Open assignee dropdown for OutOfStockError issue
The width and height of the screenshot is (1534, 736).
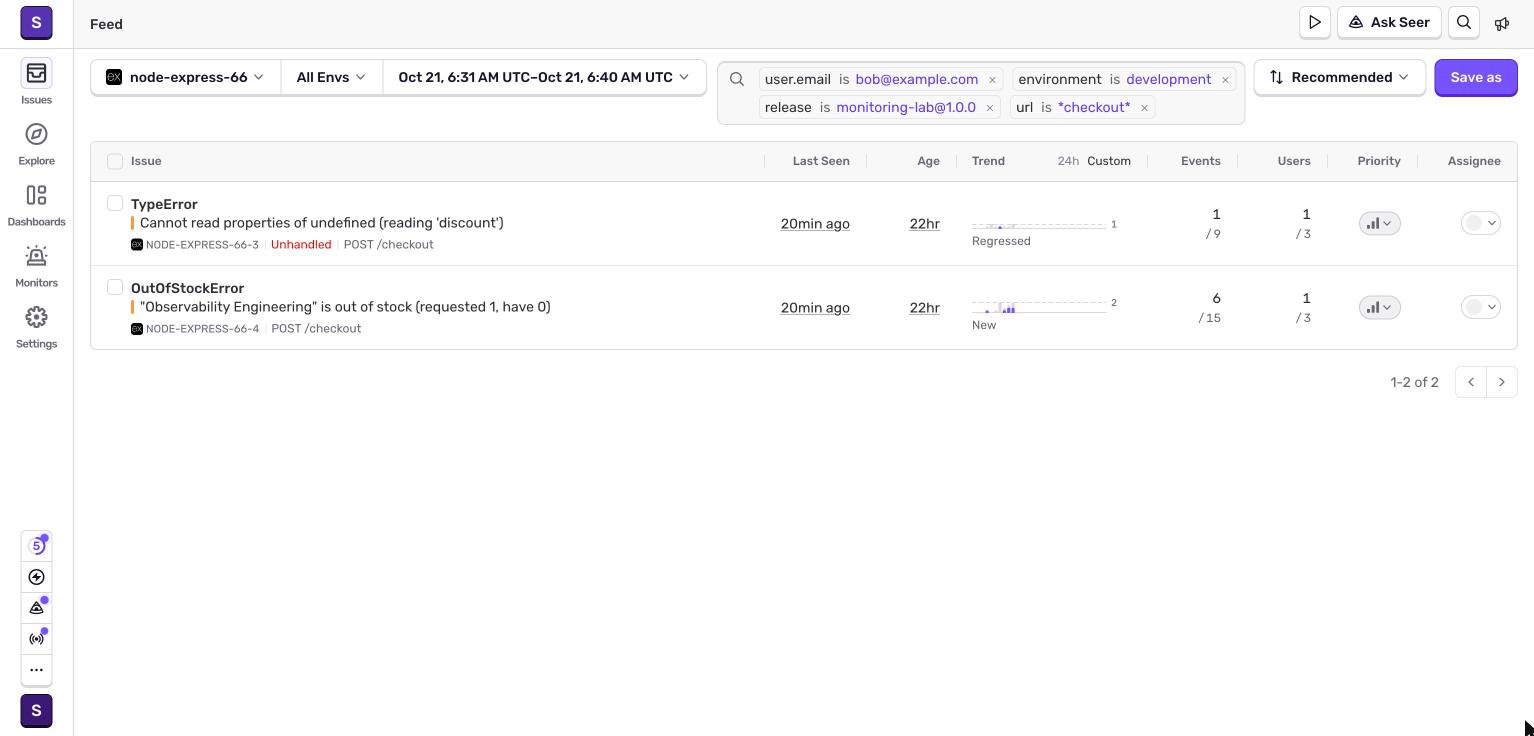pos(1480,307)
